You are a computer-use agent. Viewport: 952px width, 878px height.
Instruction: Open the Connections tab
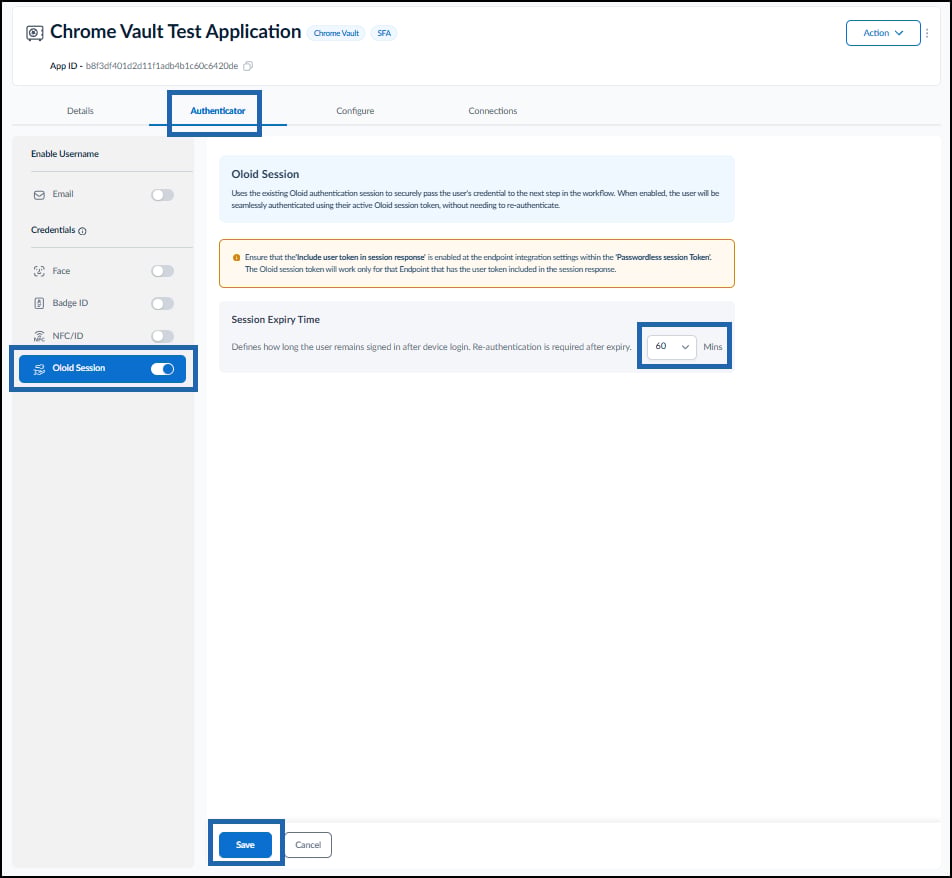[492, 111]
